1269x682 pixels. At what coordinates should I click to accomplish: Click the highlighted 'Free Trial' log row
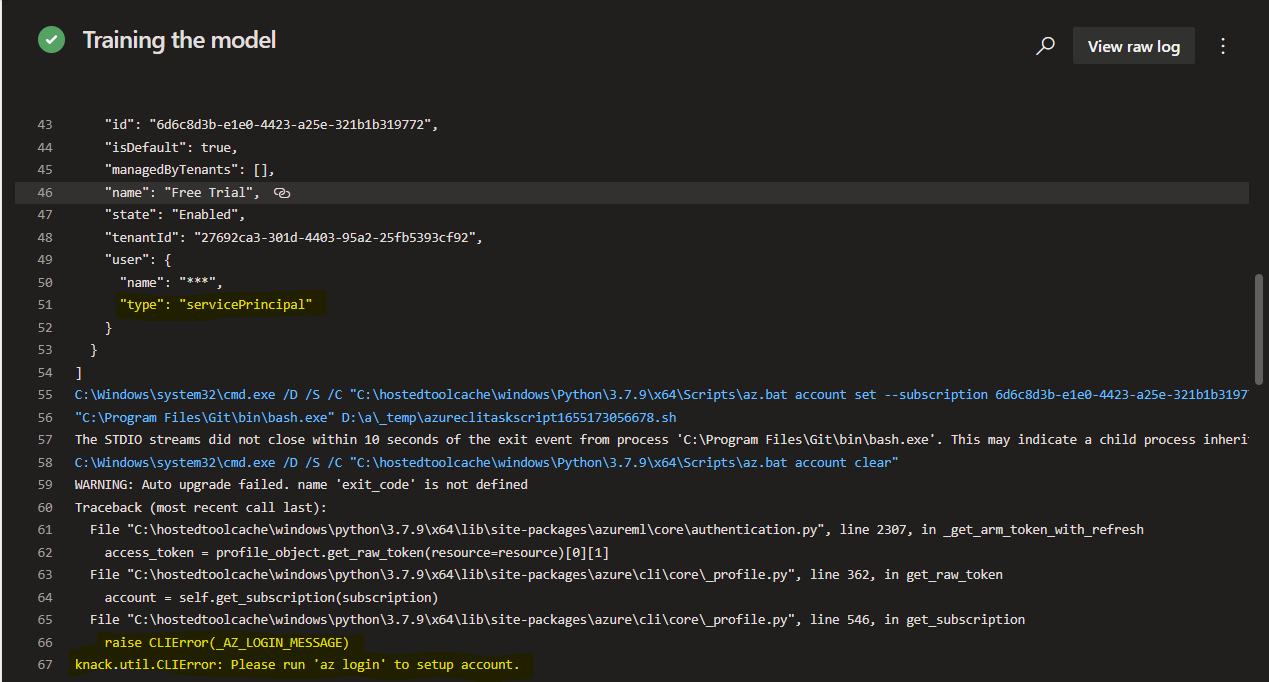185,192
